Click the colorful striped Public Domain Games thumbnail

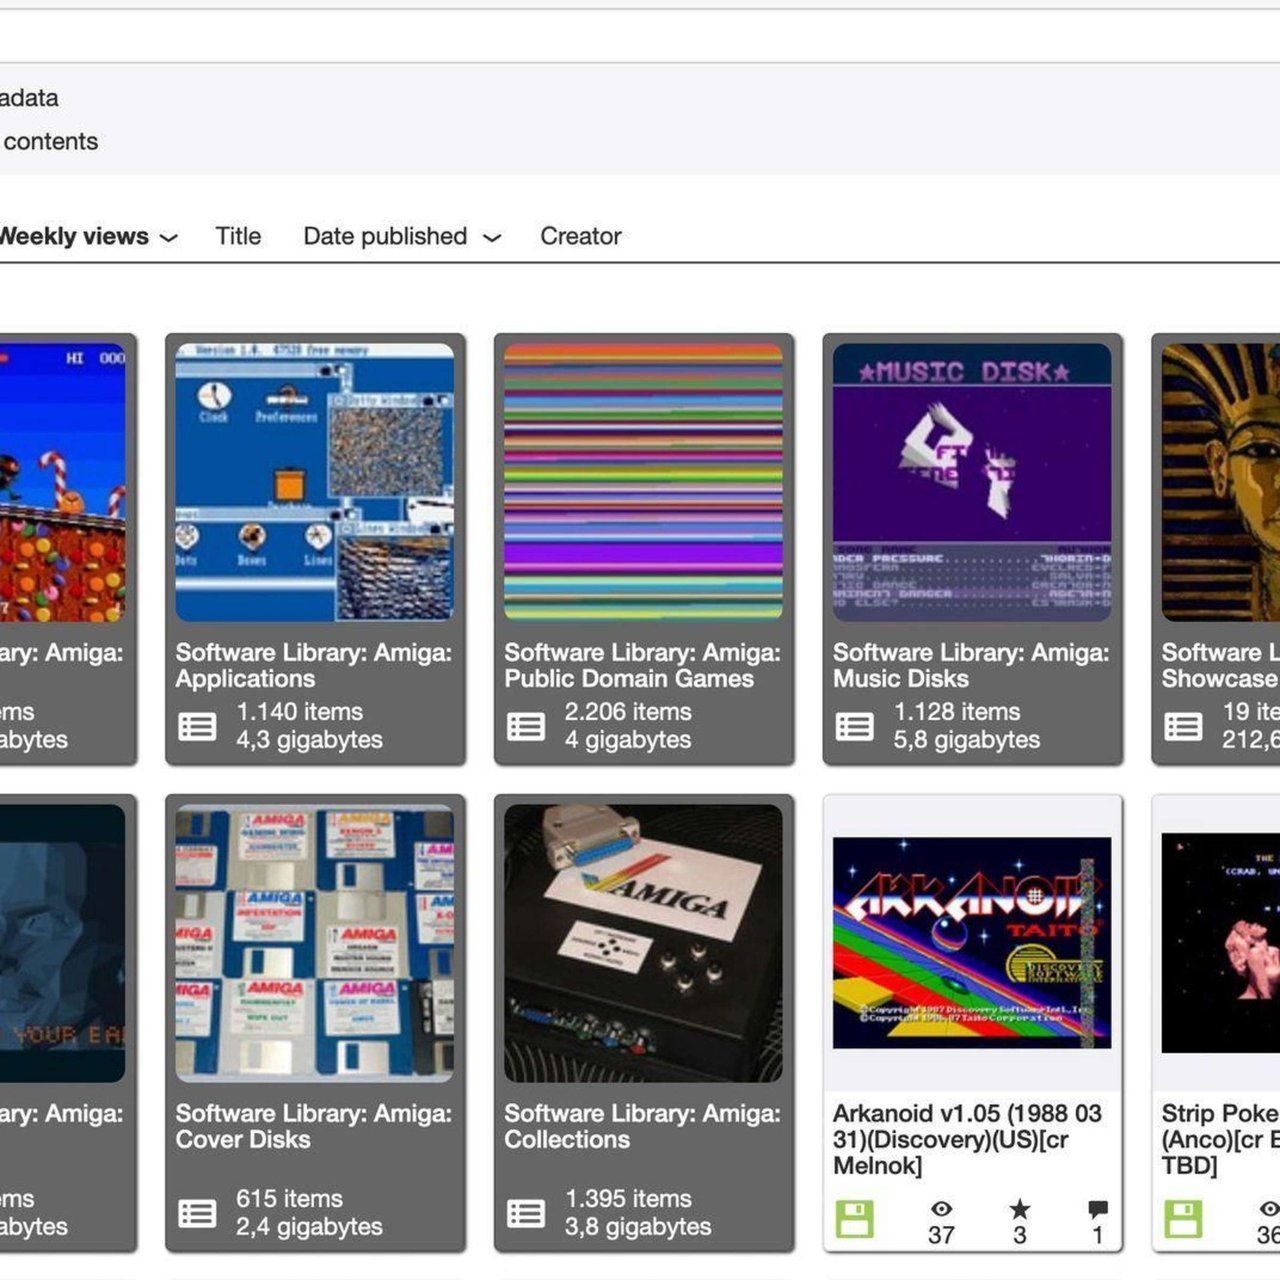[644, 482]
